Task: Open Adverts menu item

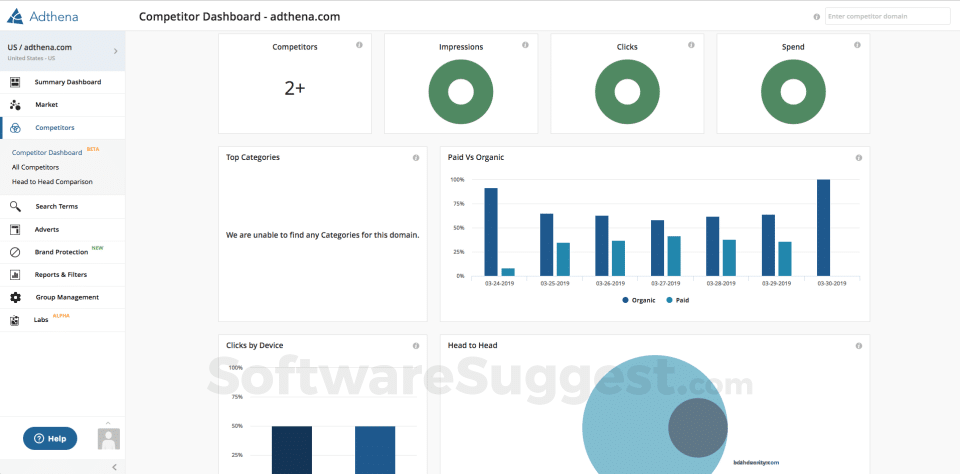Action: 62,230
